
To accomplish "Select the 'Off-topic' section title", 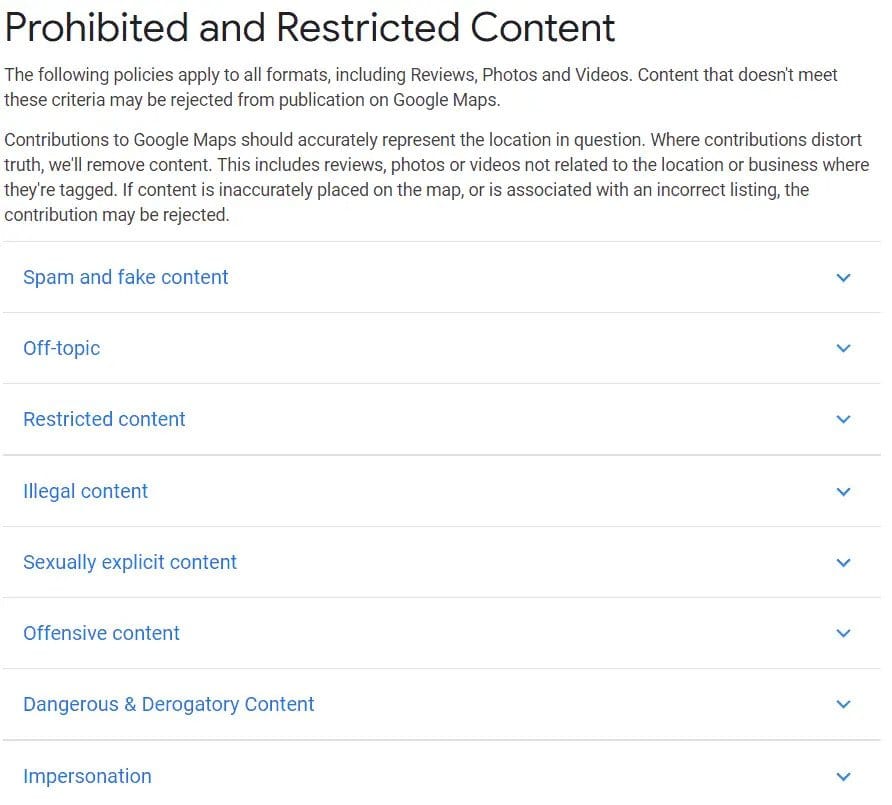I will click(62, 349).
